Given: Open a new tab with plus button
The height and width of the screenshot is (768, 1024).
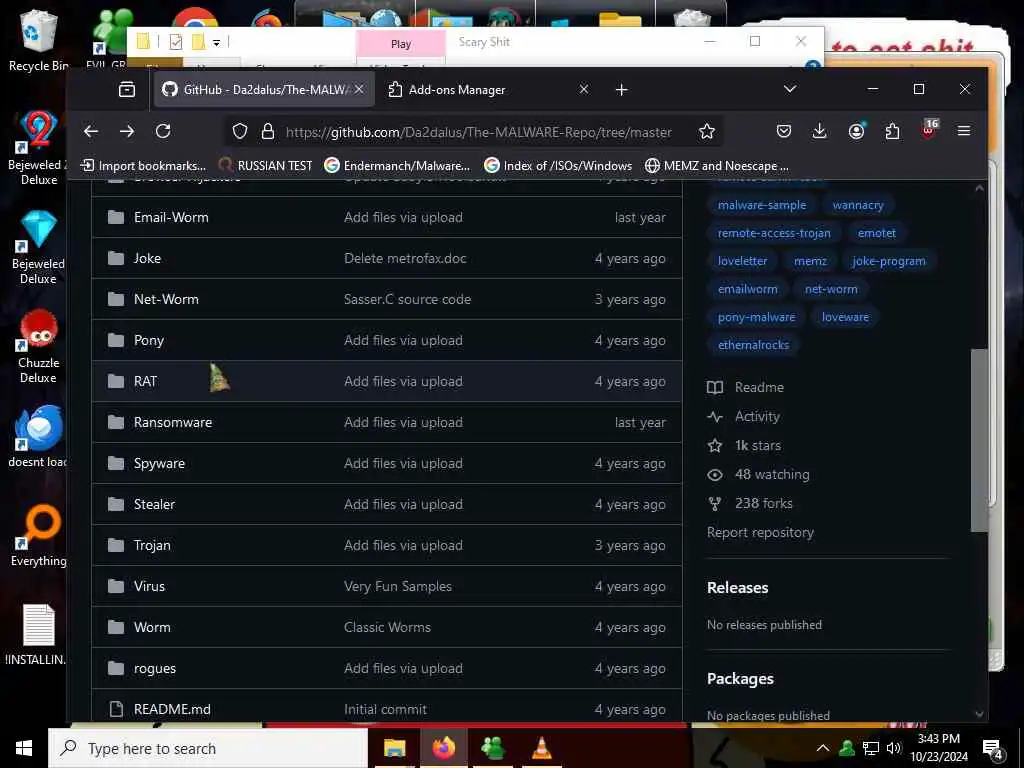Looking at the screenshot, I should (x=622, y=89).
